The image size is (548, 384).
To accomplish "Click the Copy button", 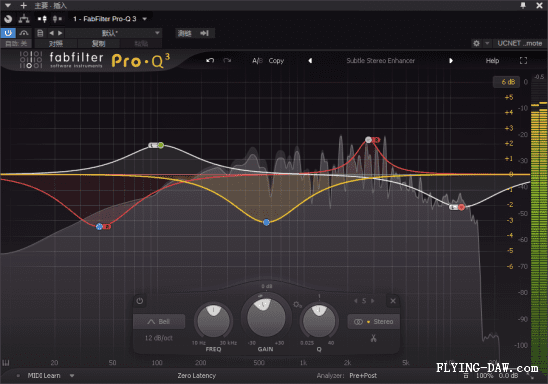I will pyautogui.click(x=276, y=60).
